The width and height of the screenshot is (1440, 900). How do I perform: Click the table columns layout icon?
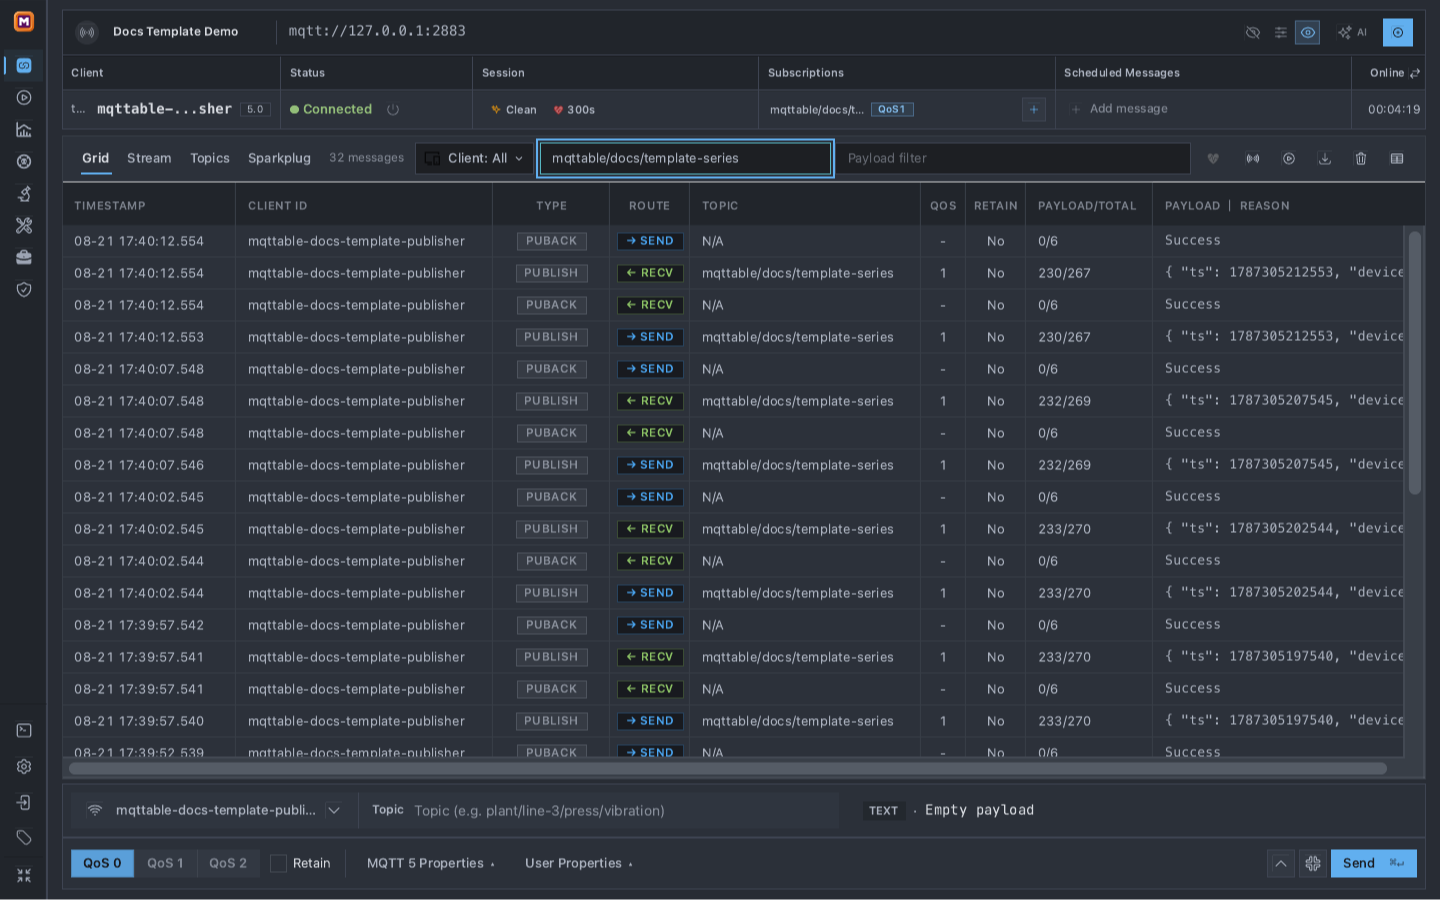coord(1397,159)
